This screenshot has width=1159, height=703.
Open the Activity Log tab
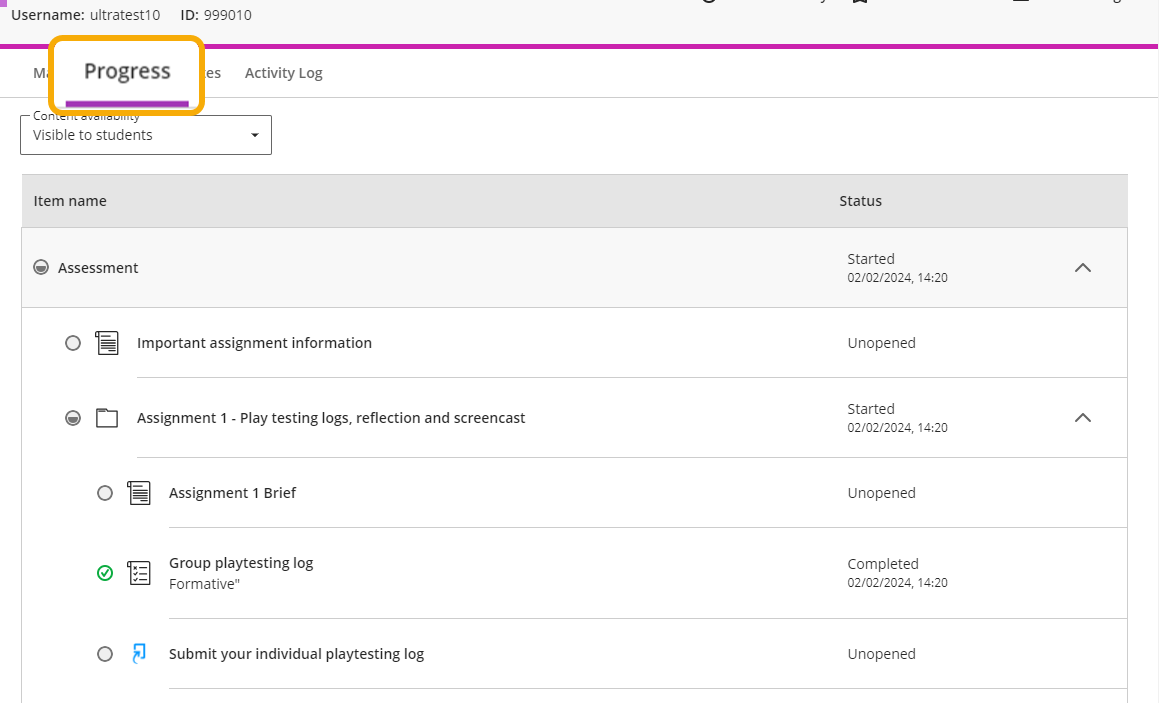pos(283,73)
